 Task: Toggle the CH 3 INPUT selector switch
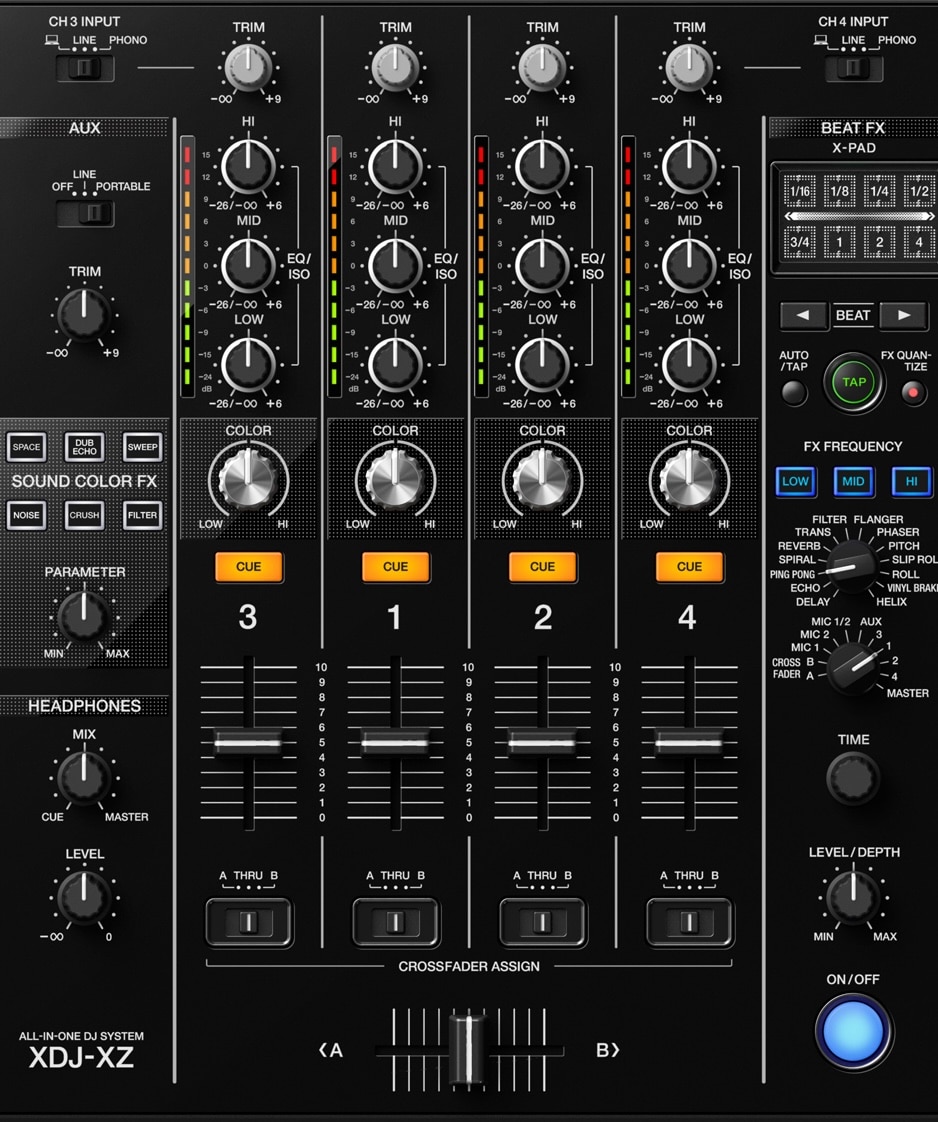click(84, 68)
